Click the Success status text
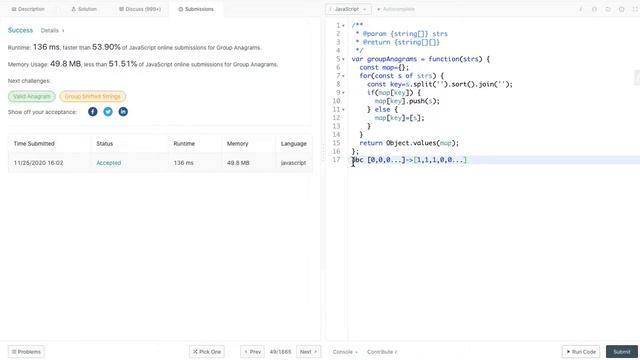The image size is (640, 360). pyautogui.click(x=20, y=30)
